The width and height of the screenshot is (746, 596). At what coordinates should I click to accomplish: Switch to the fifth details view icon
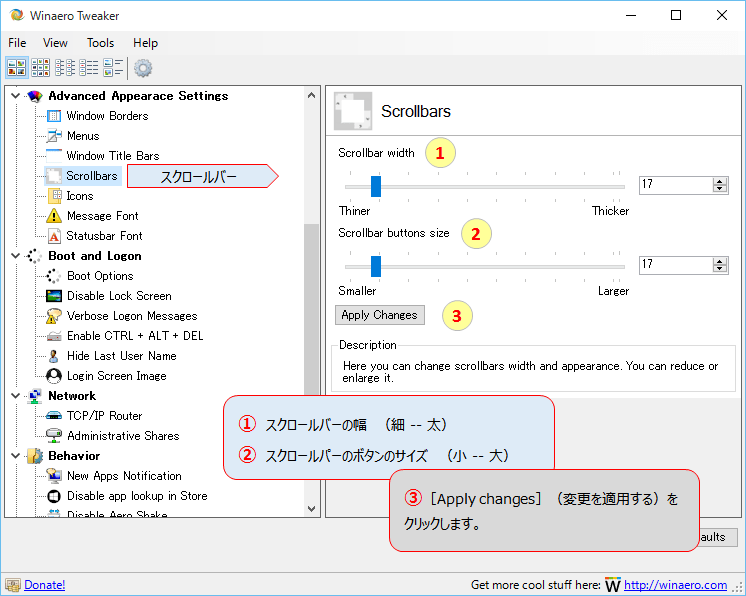(x=113, y=68)
